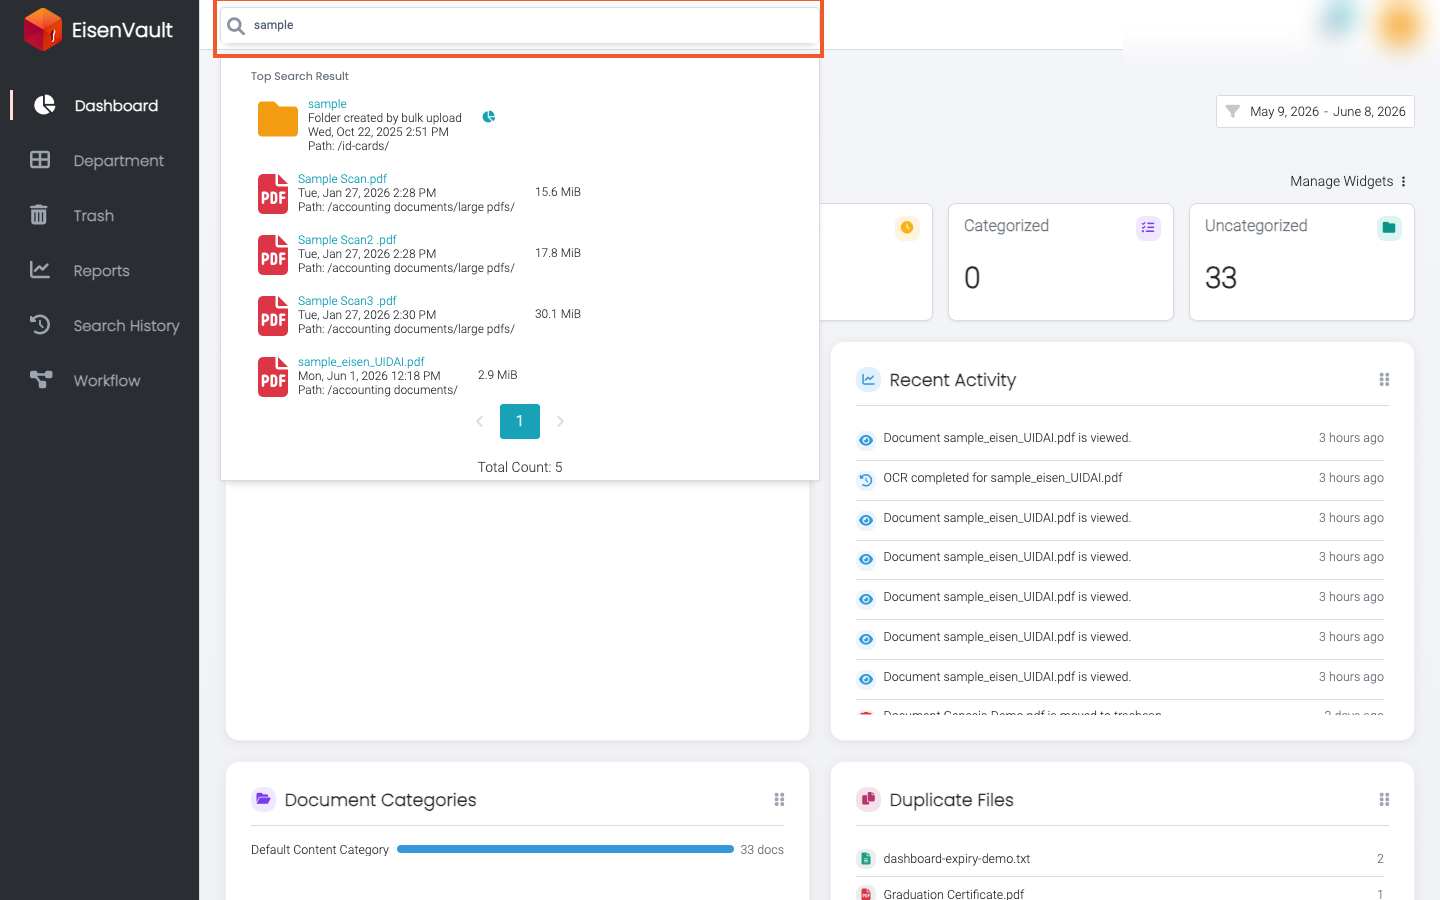Image resolution: width=1440 pixels, height=900 pixels.
Task: Click the 33 docs label
Action: click(762, 850)
